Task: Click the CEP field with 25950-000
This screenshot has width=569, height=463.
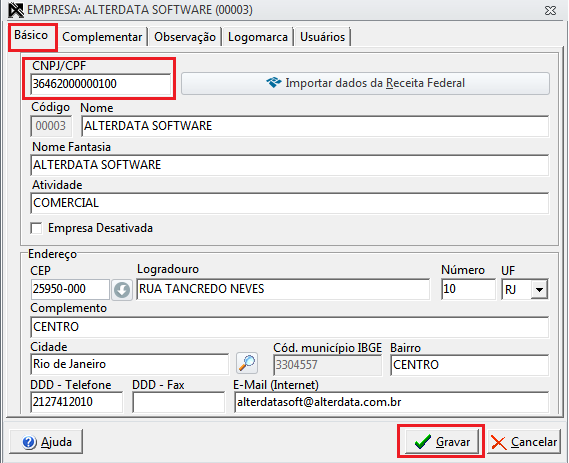Action: pos(70,289)
